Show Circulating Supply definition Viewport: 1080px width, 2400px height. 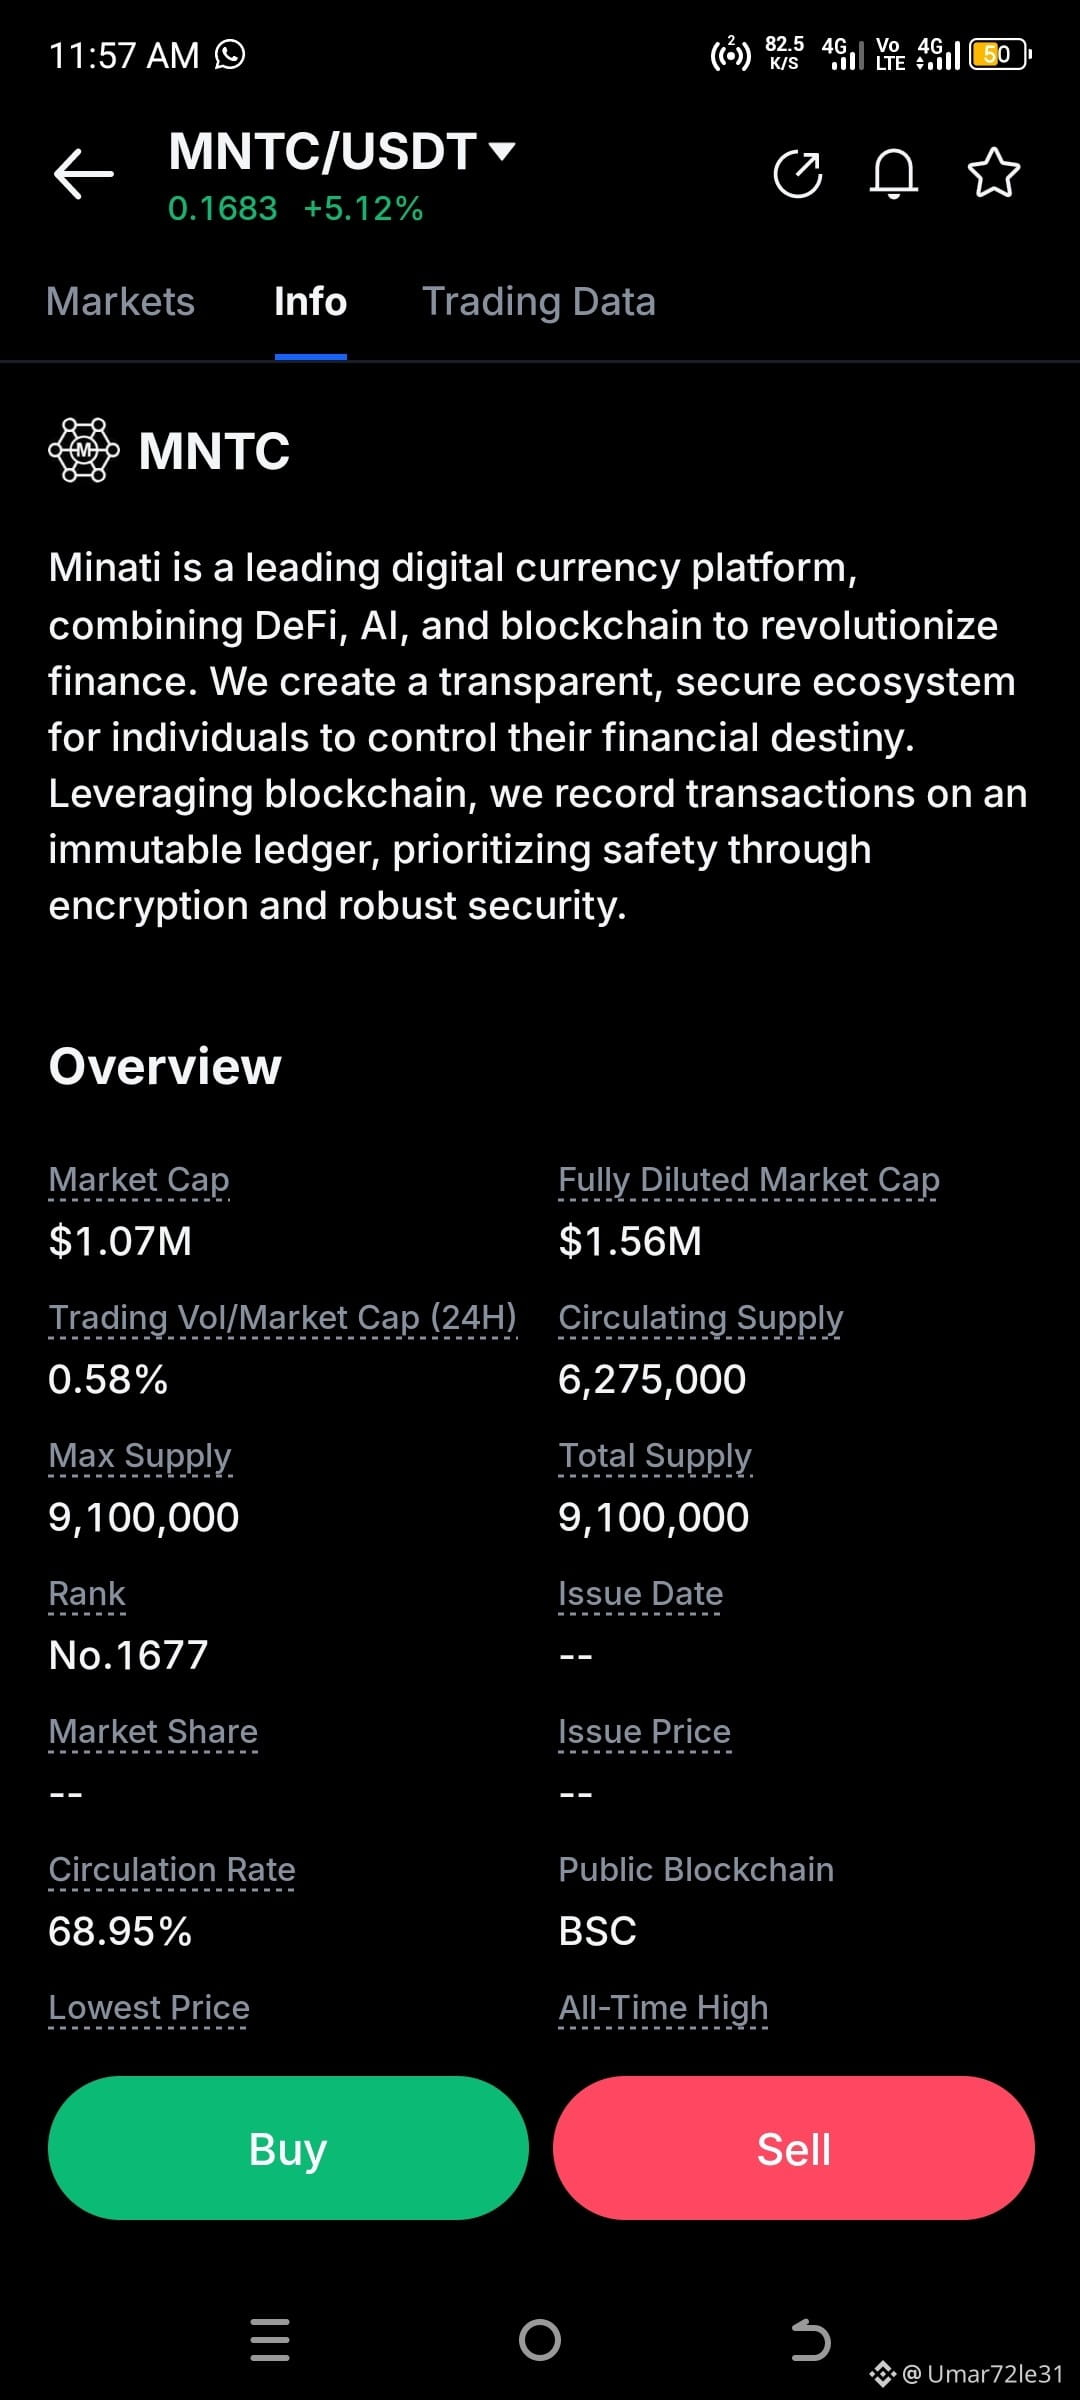point(701,1318)
